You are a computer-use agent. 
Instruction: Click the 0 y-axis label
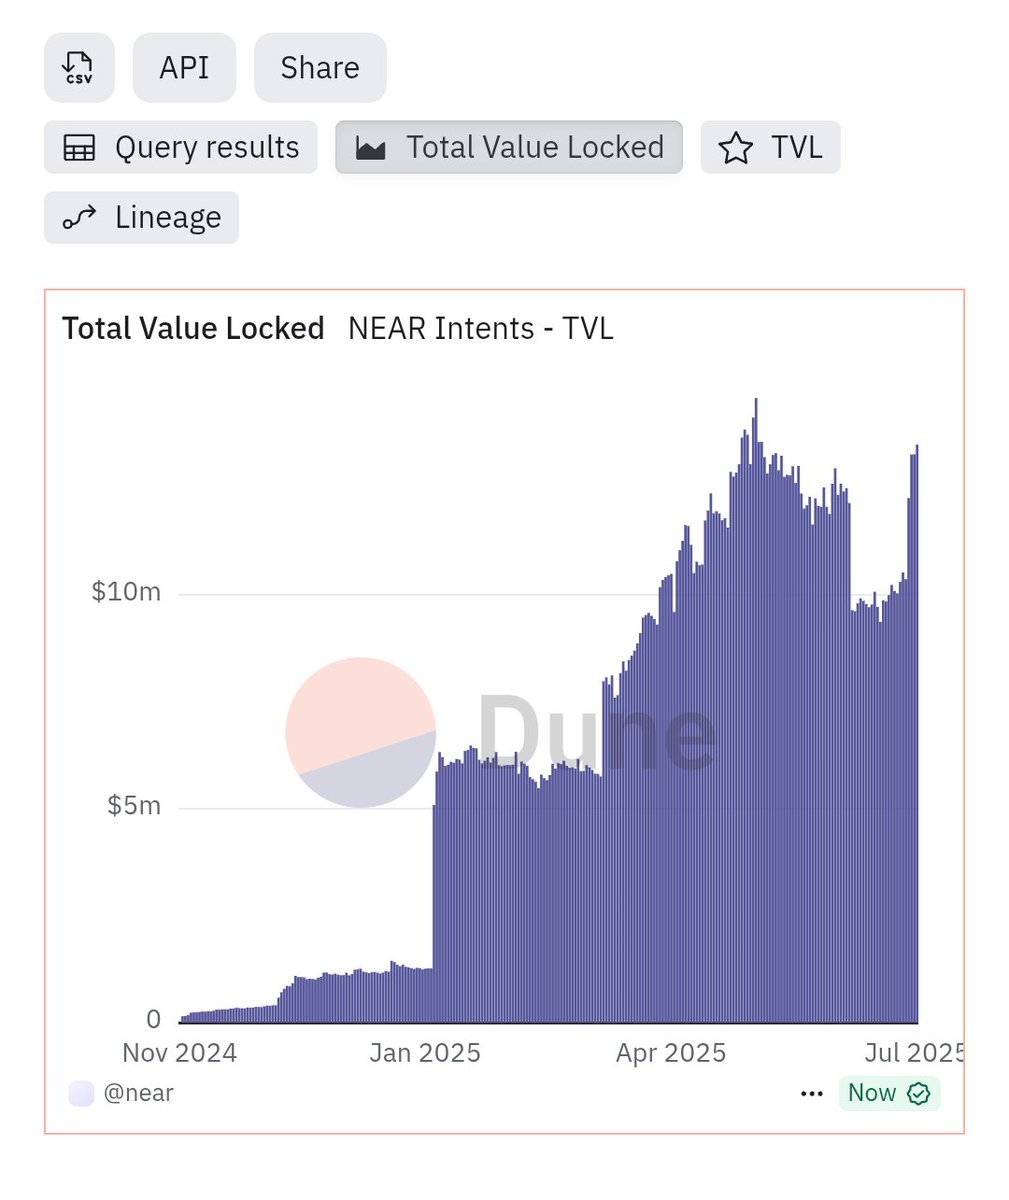click(x=153, y=1019)
